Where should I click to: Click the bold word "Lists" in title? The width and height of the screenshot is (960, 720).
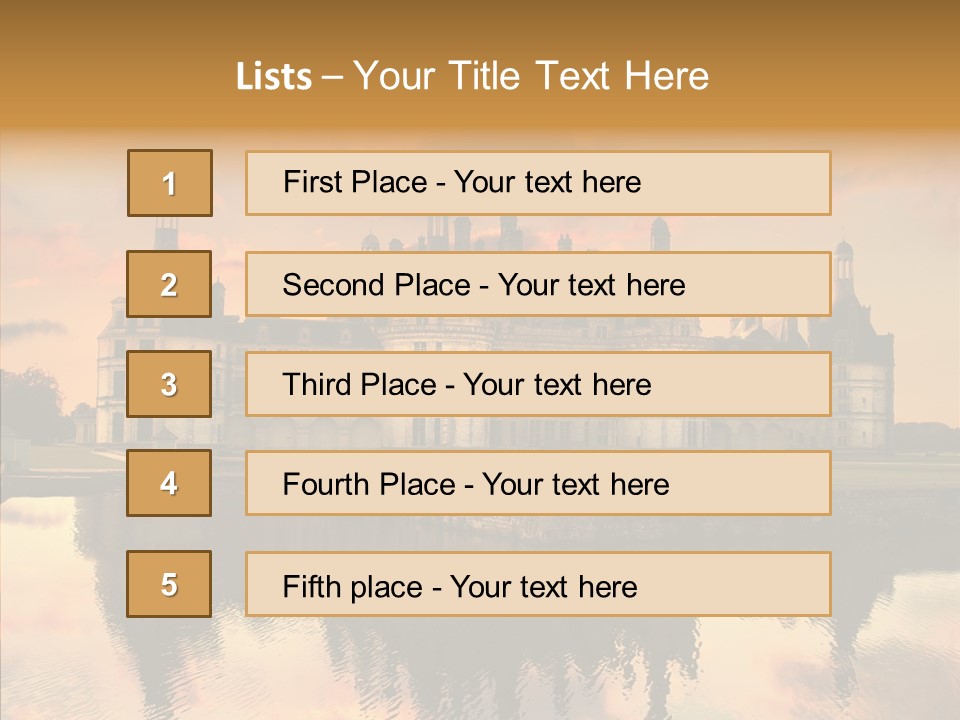[x=274, y=77]
